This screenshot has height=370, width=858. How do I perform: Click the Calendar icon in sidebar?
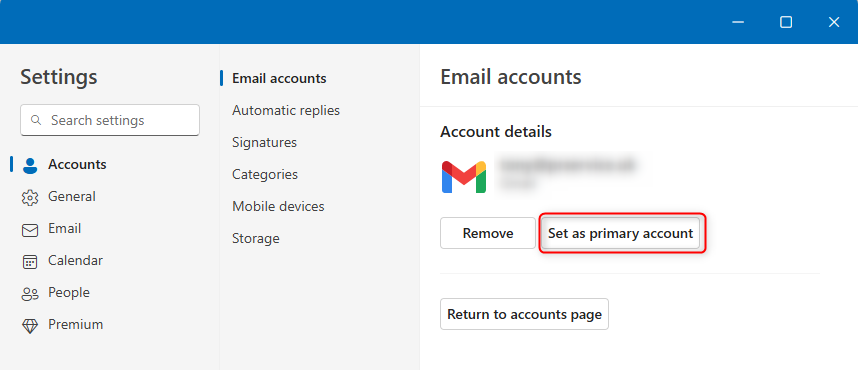click(30, 262)
